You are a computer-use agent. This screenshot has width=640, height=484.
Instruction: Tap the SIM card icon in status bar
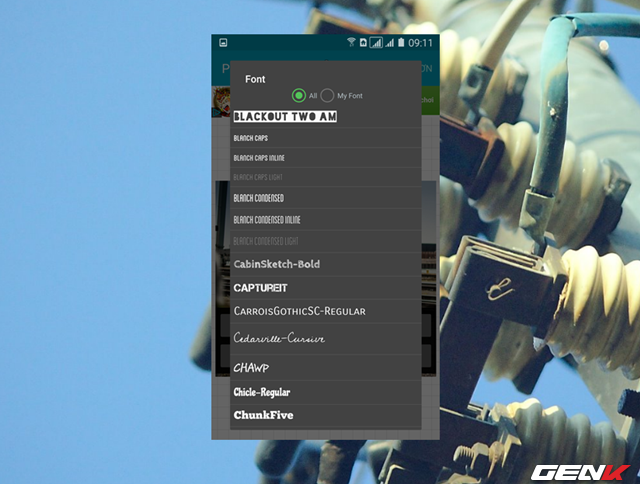363,43
